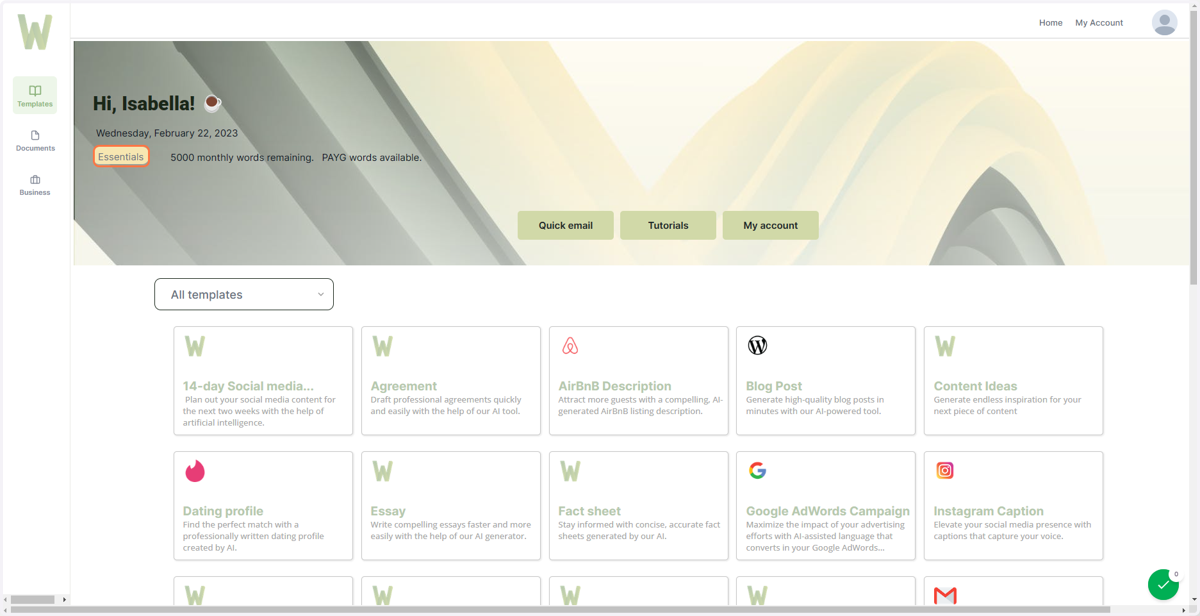
Task: Click the sidebar scroll left arrow
Action: click(5, 600)
